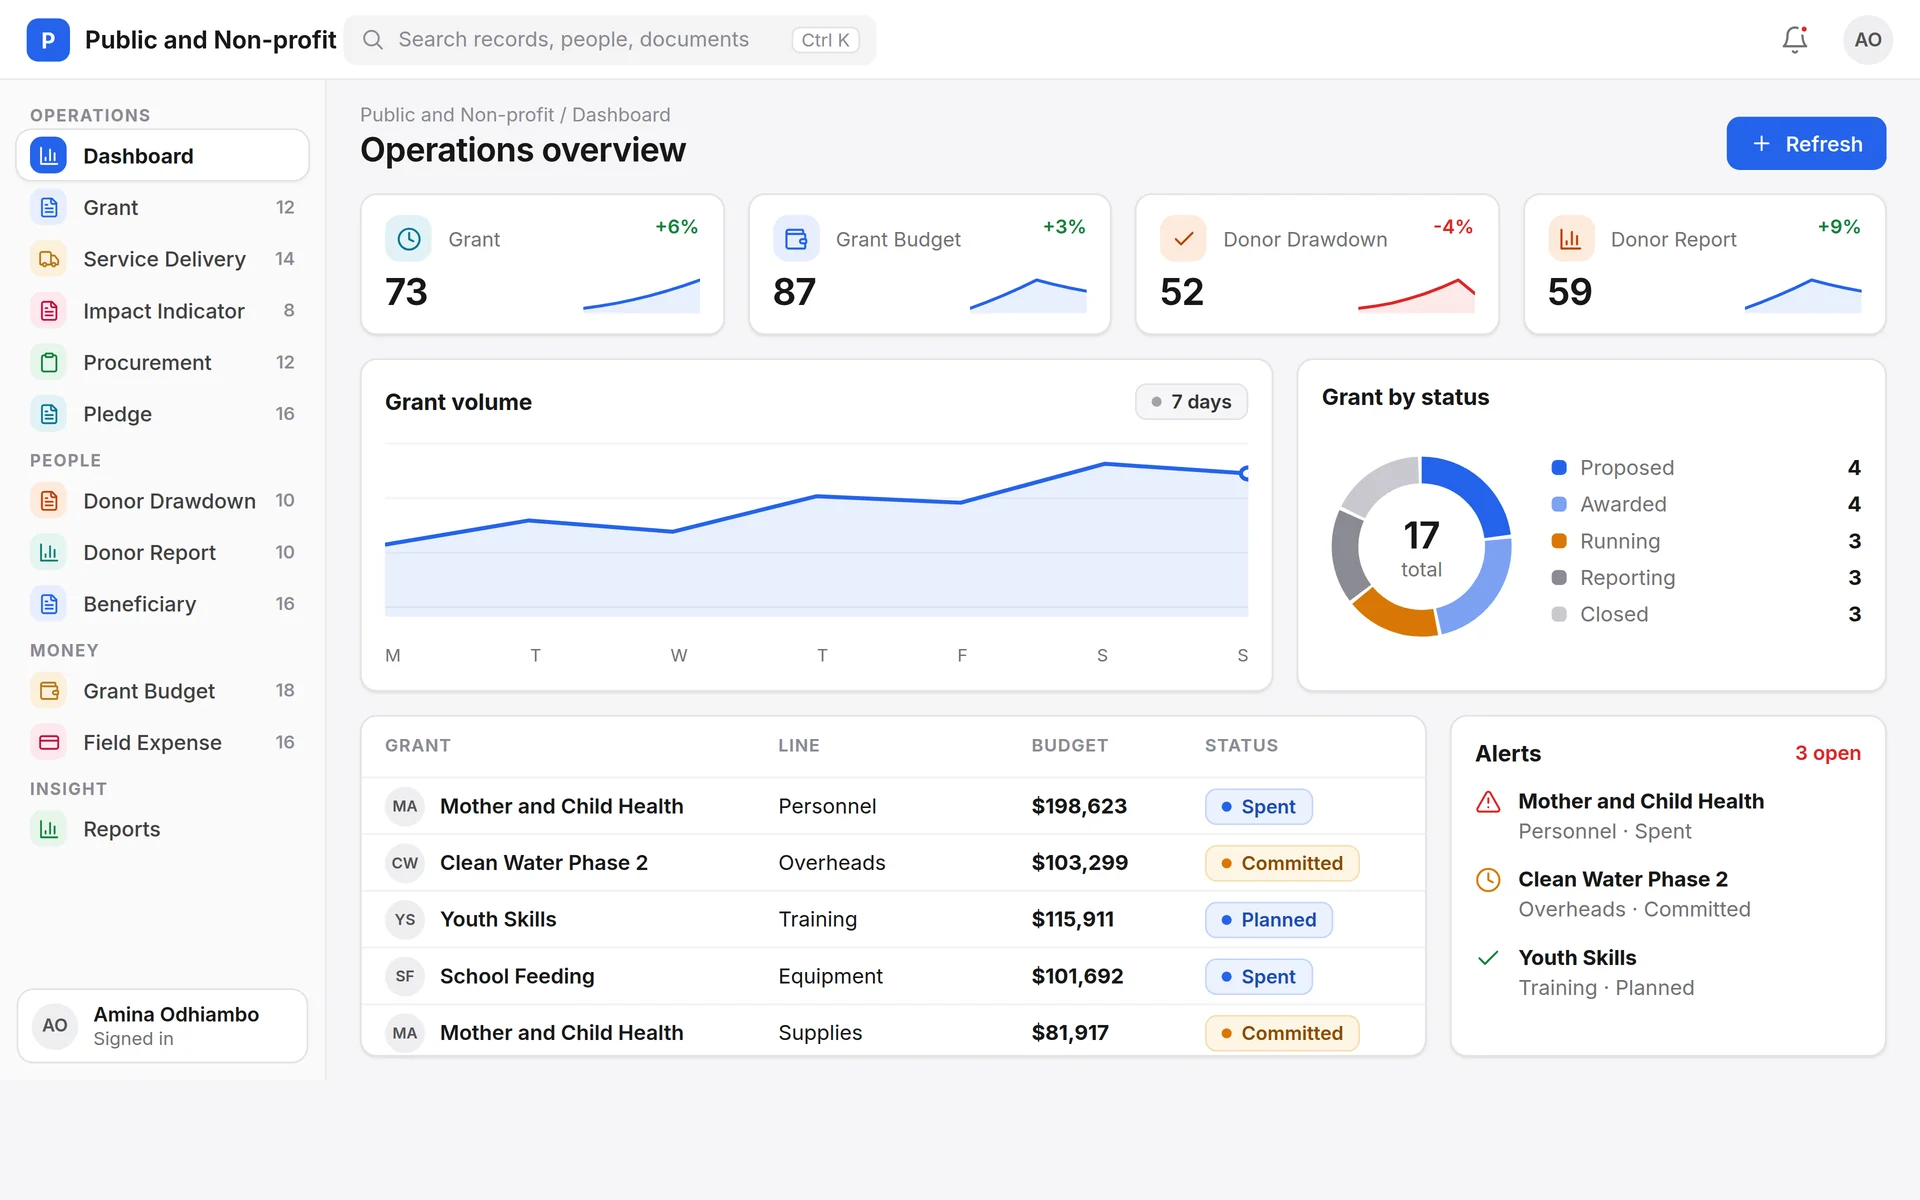The width and height of the screenshot is (1920, 1200).
Task: Click the 3 open alerts link
Action: [1827, 753]
